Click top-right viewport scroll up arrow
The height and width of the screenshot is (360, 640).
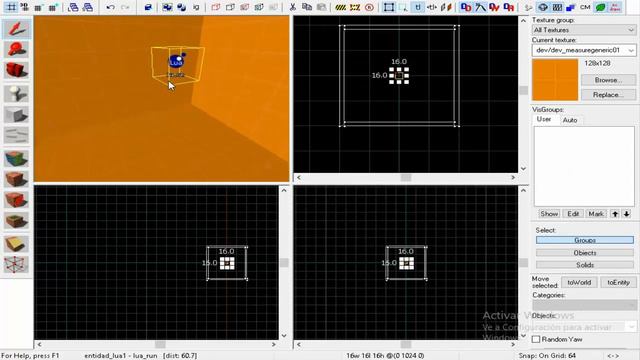[523, 20]
